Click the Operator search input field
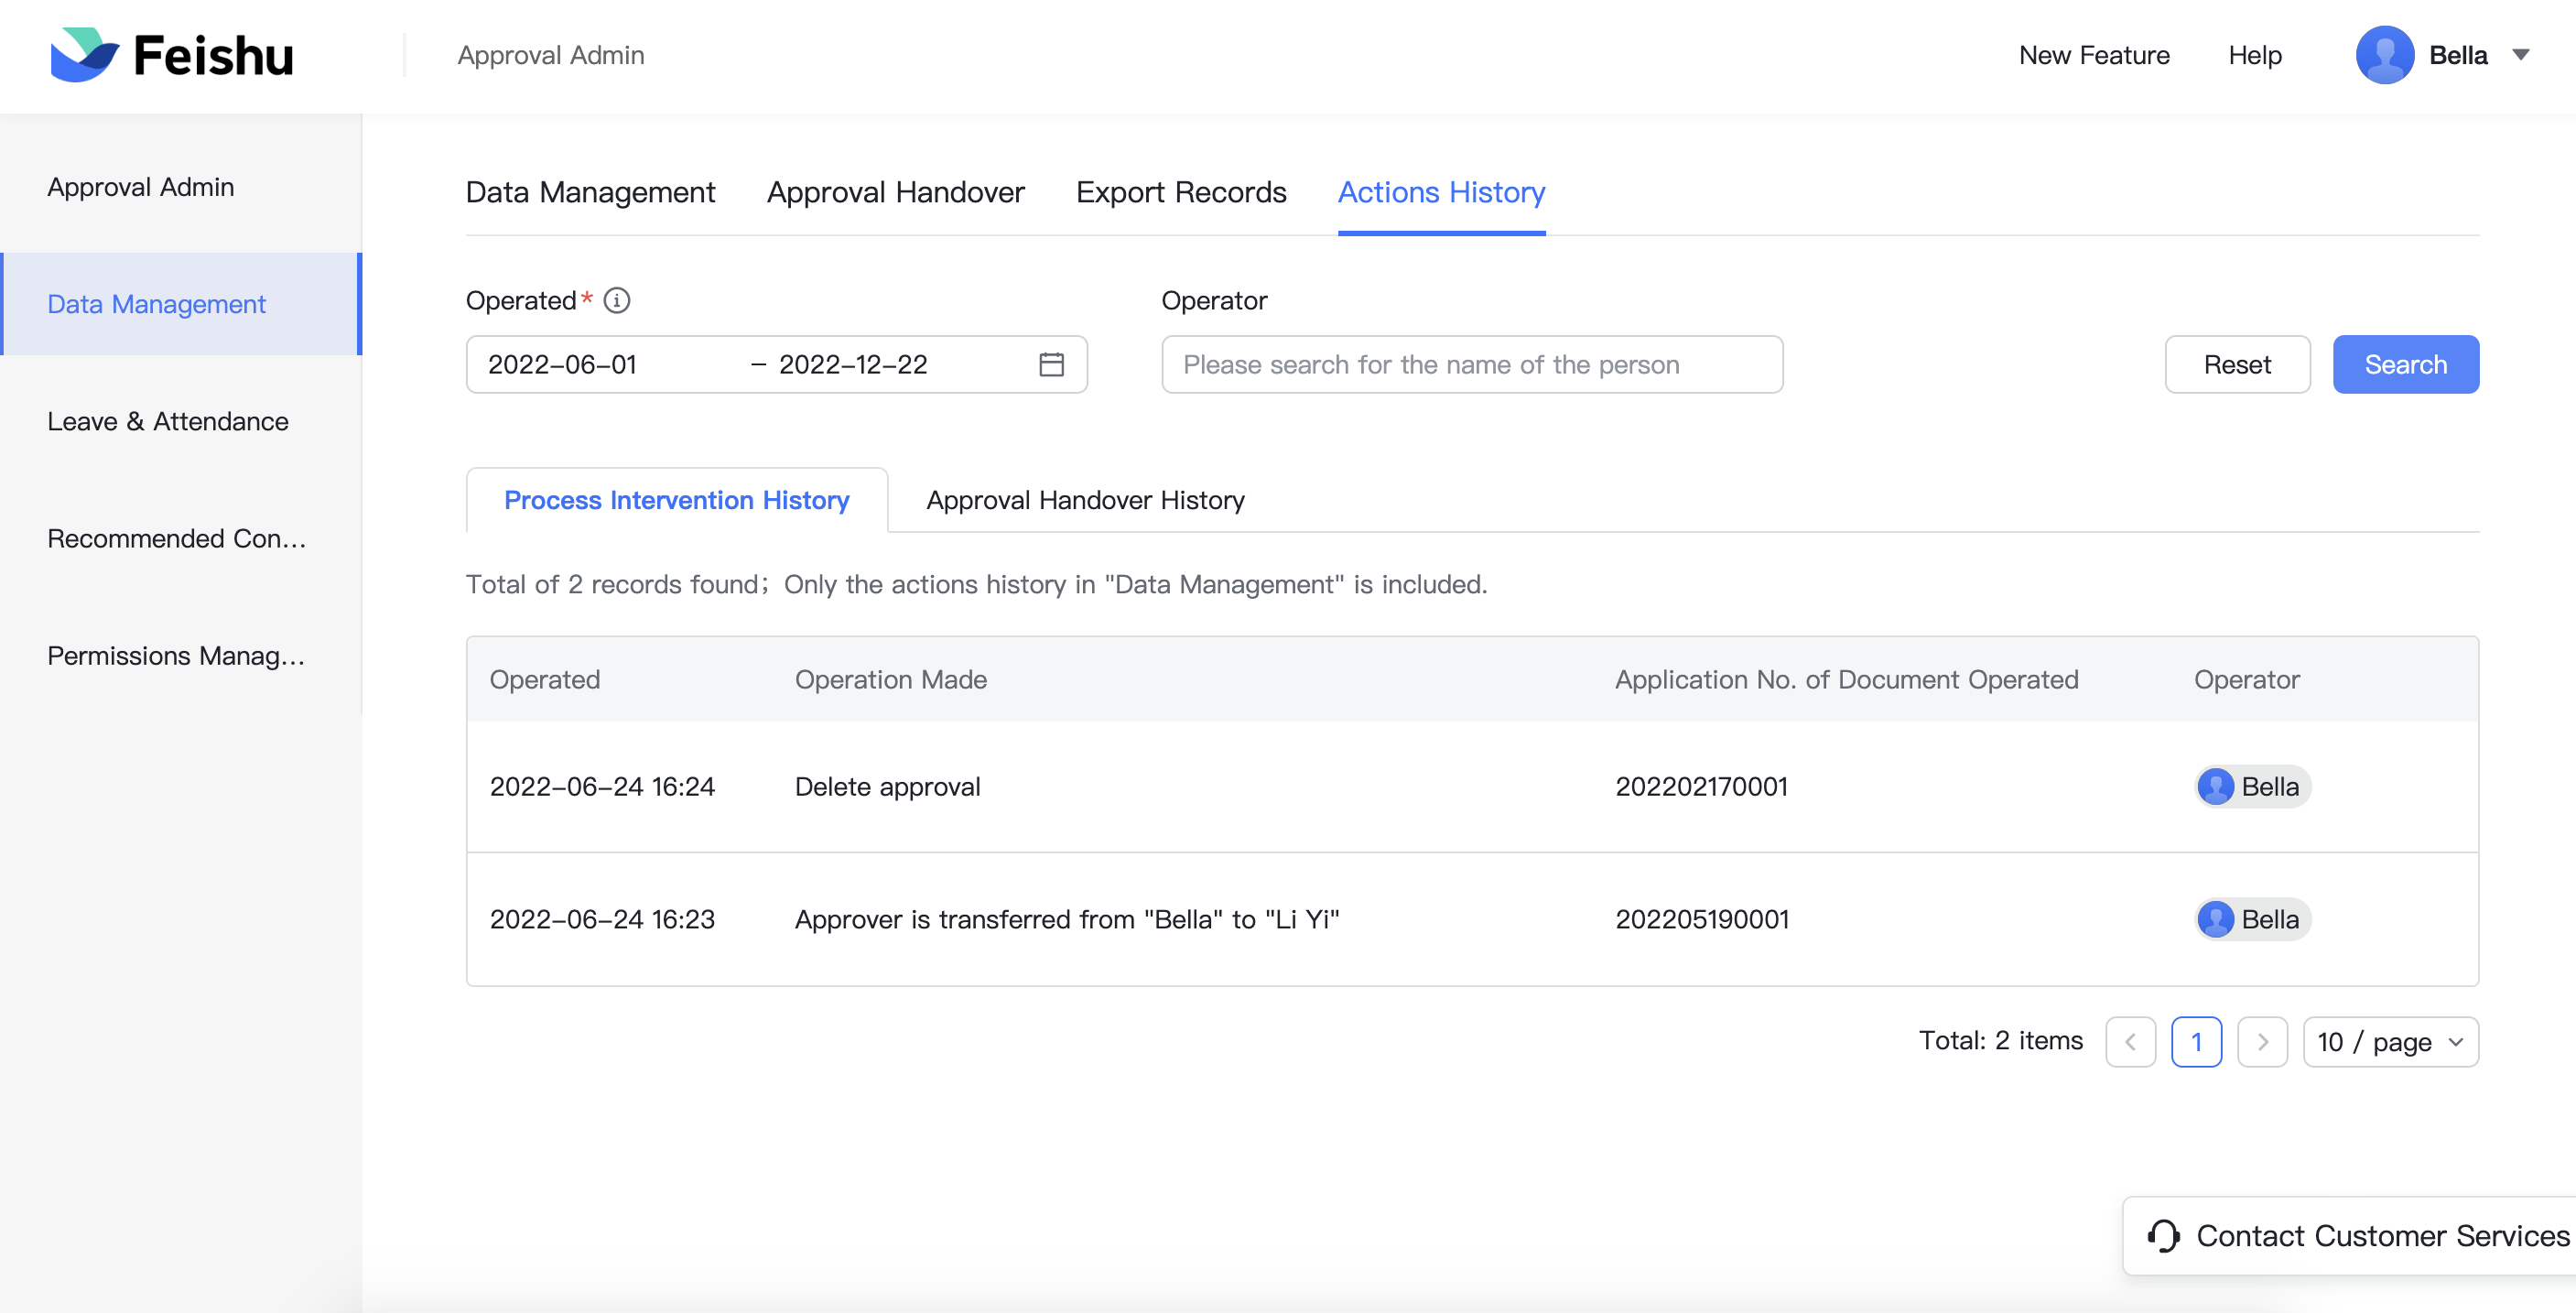 click(1470, 364)
